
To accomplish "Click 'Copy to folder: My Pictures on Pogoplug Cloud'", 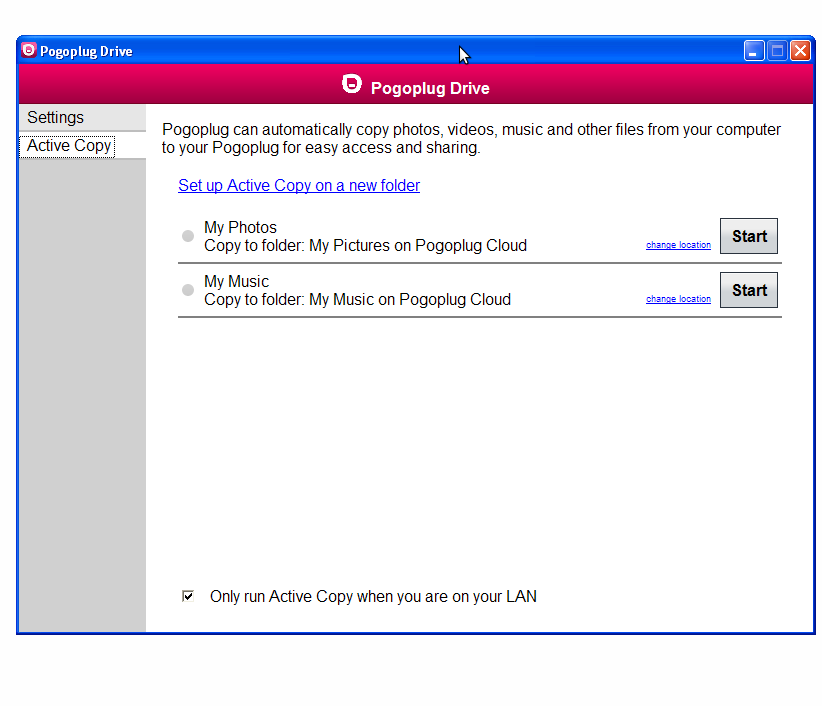I will click(x=365, y=246).
